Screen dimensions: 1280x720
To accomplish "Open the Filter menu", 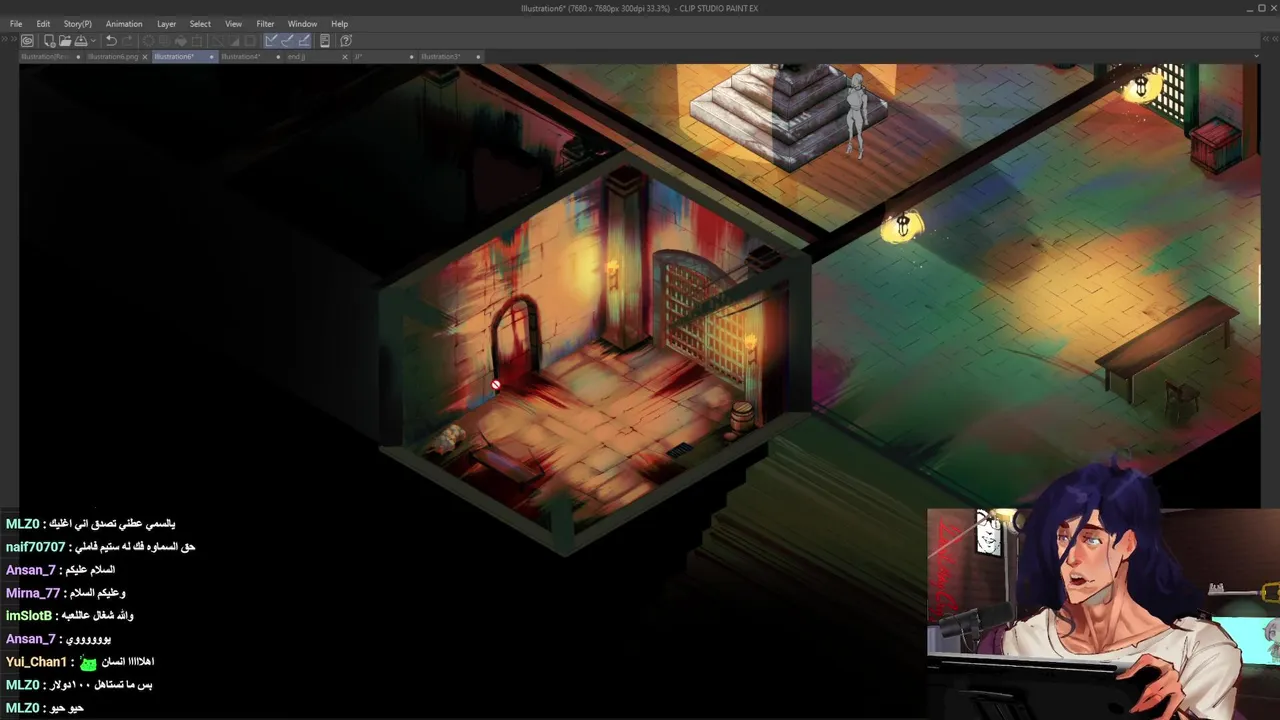I will [265, 24].
